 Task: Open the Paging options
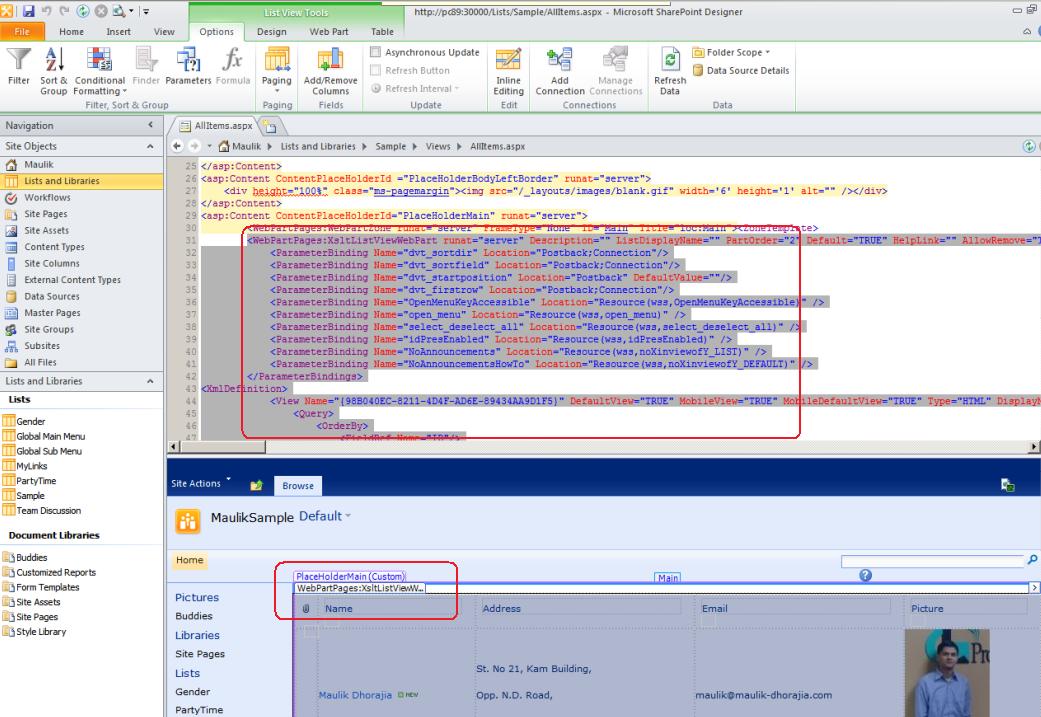pyautogui.click(x=277, y=69)
